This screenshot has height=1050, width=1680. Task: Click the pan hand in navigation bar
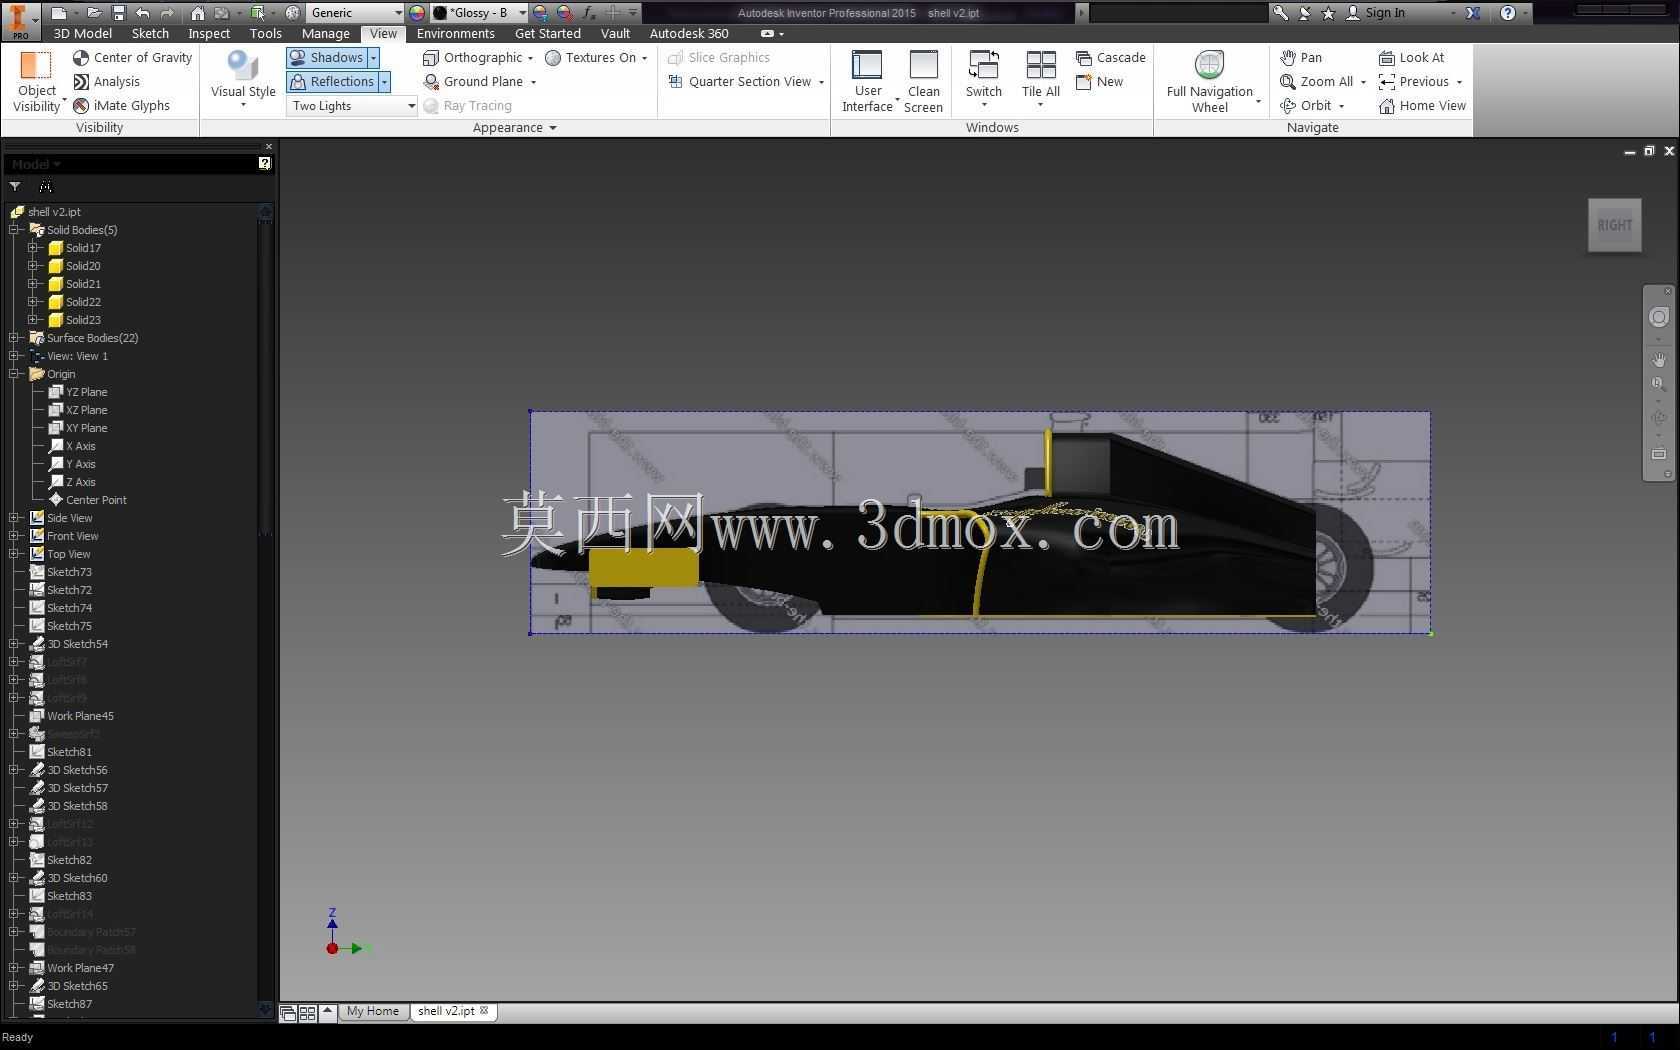[1659, 359]
